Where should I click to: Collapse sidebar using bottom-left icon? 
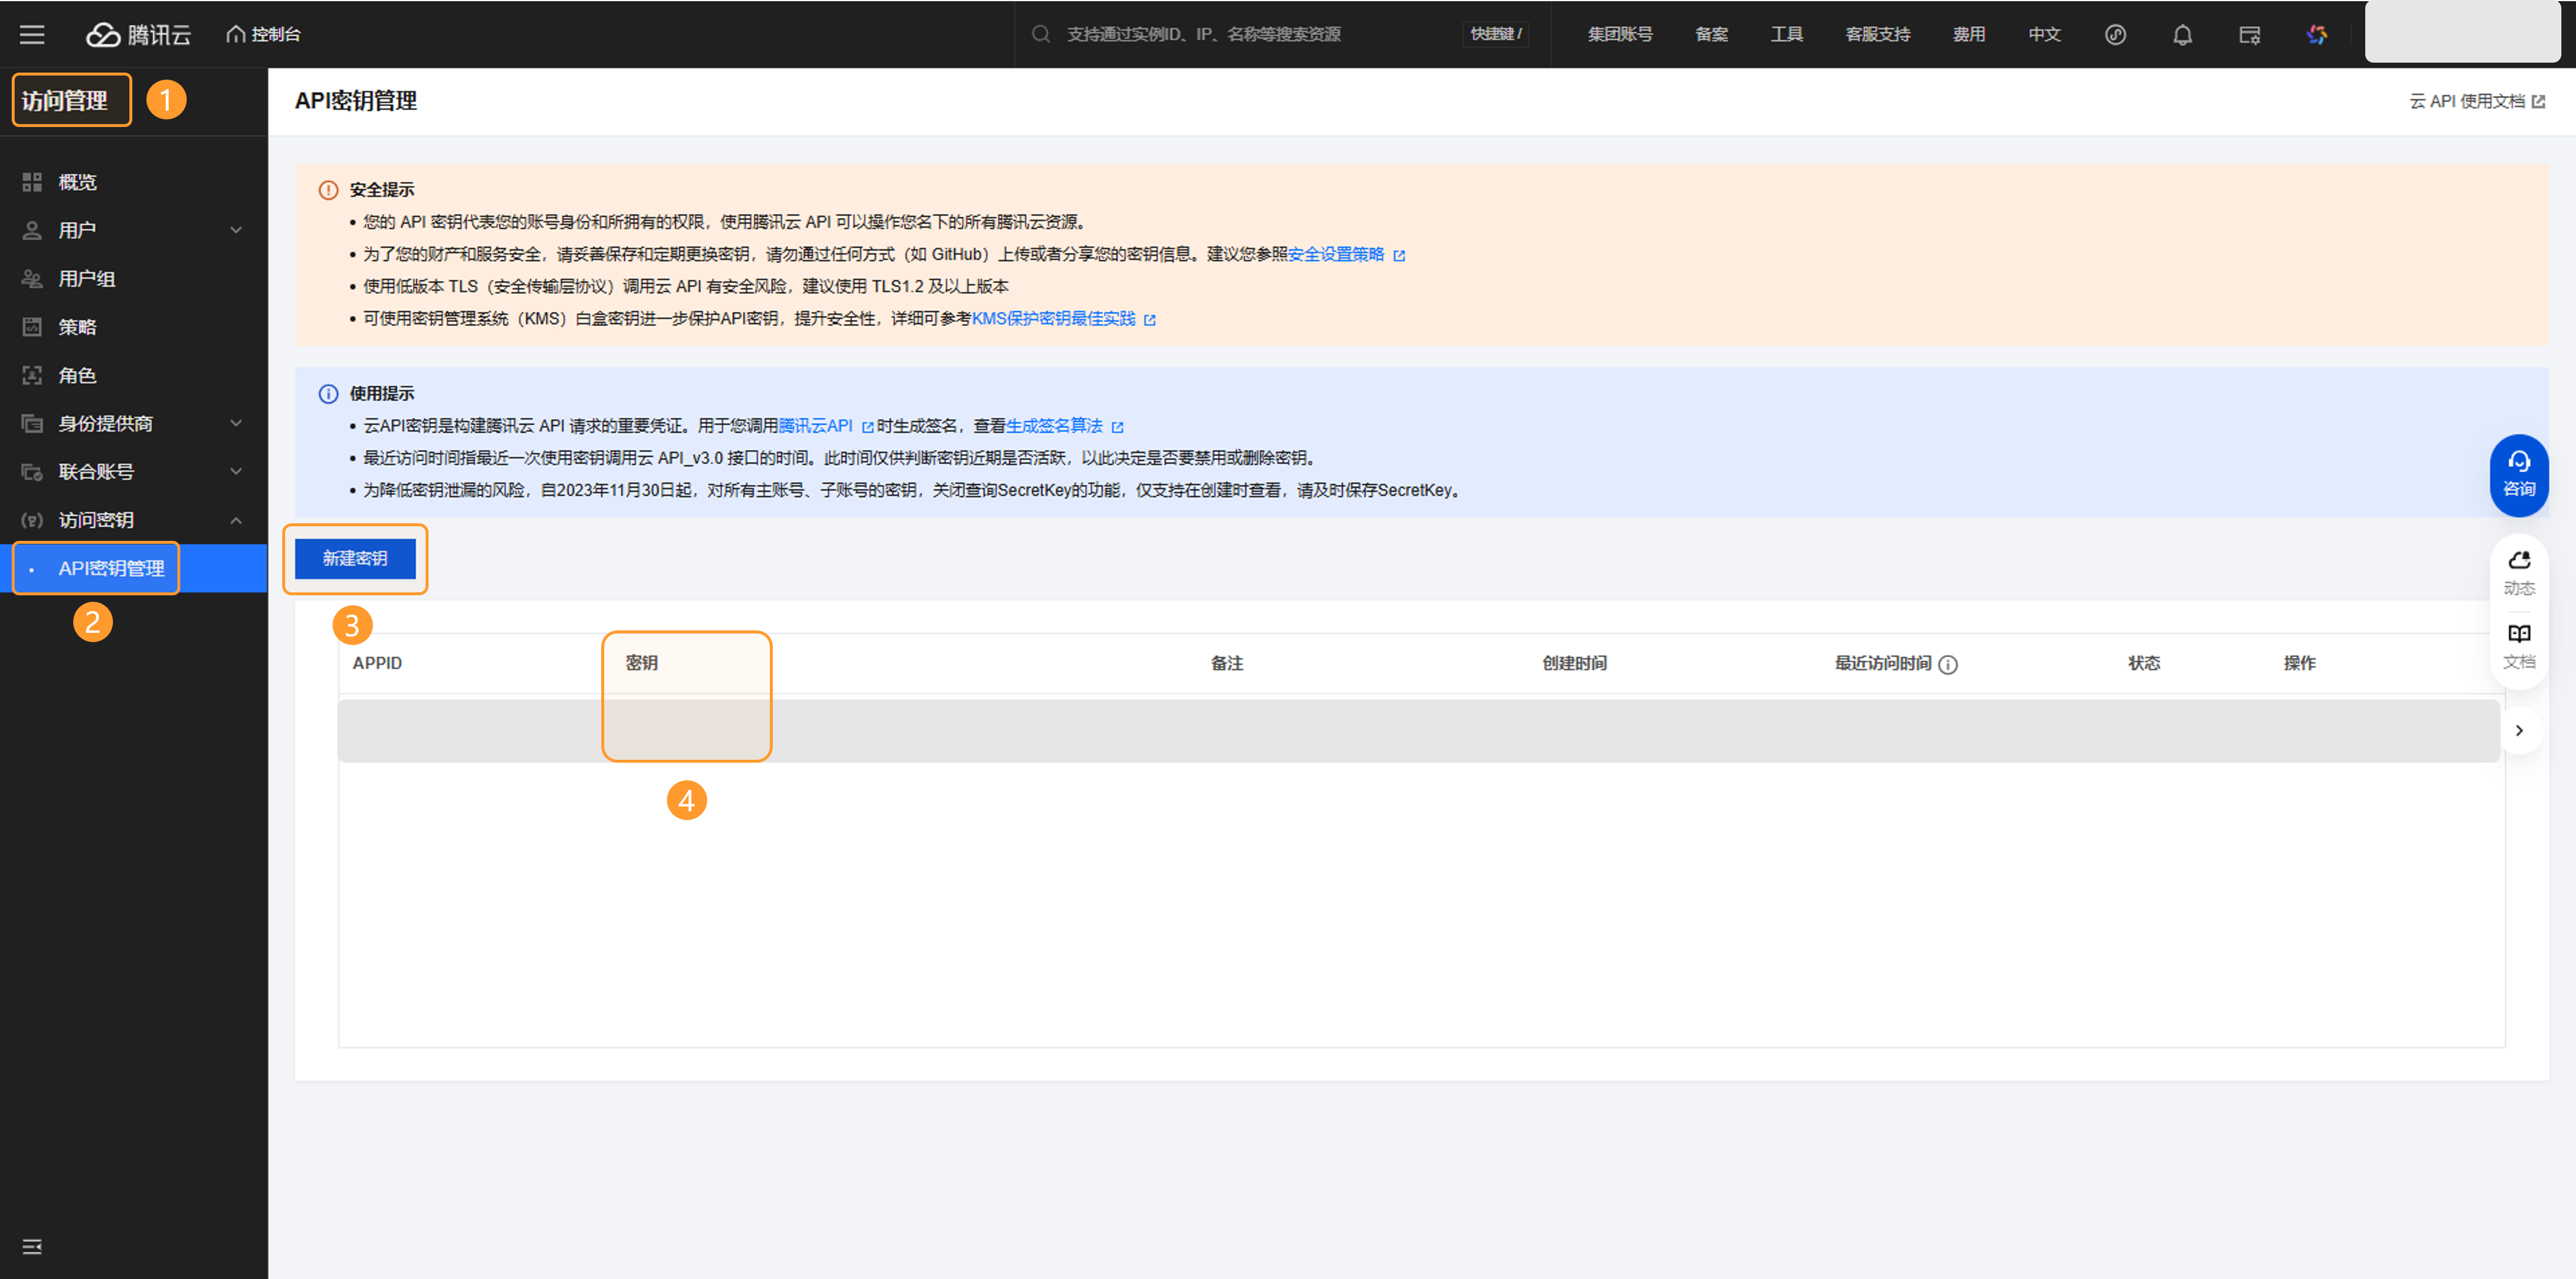click(32, 1246)
